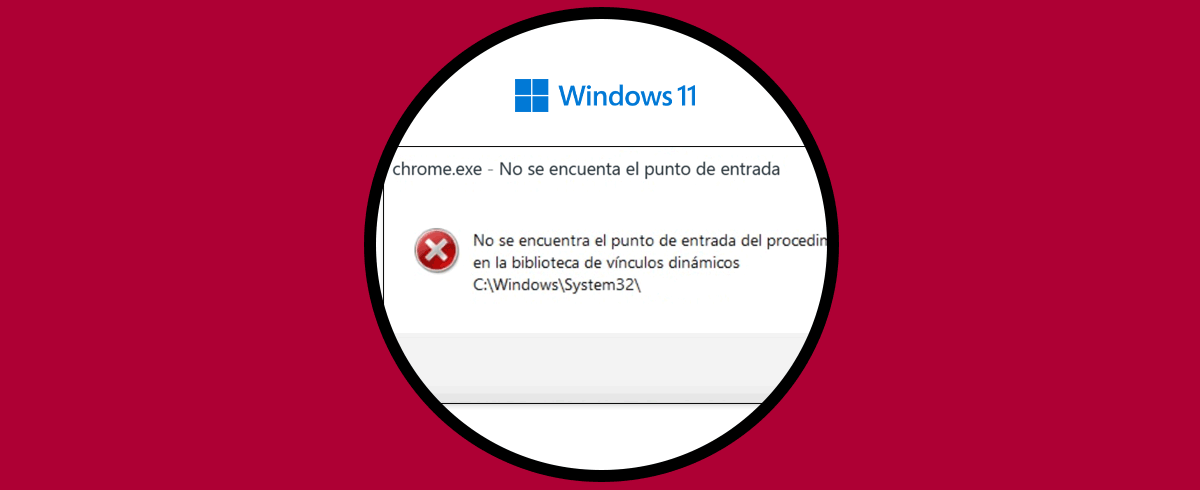Click the line "en la biblioteca de vínculos dinámicos"

(x=605, y=263)
